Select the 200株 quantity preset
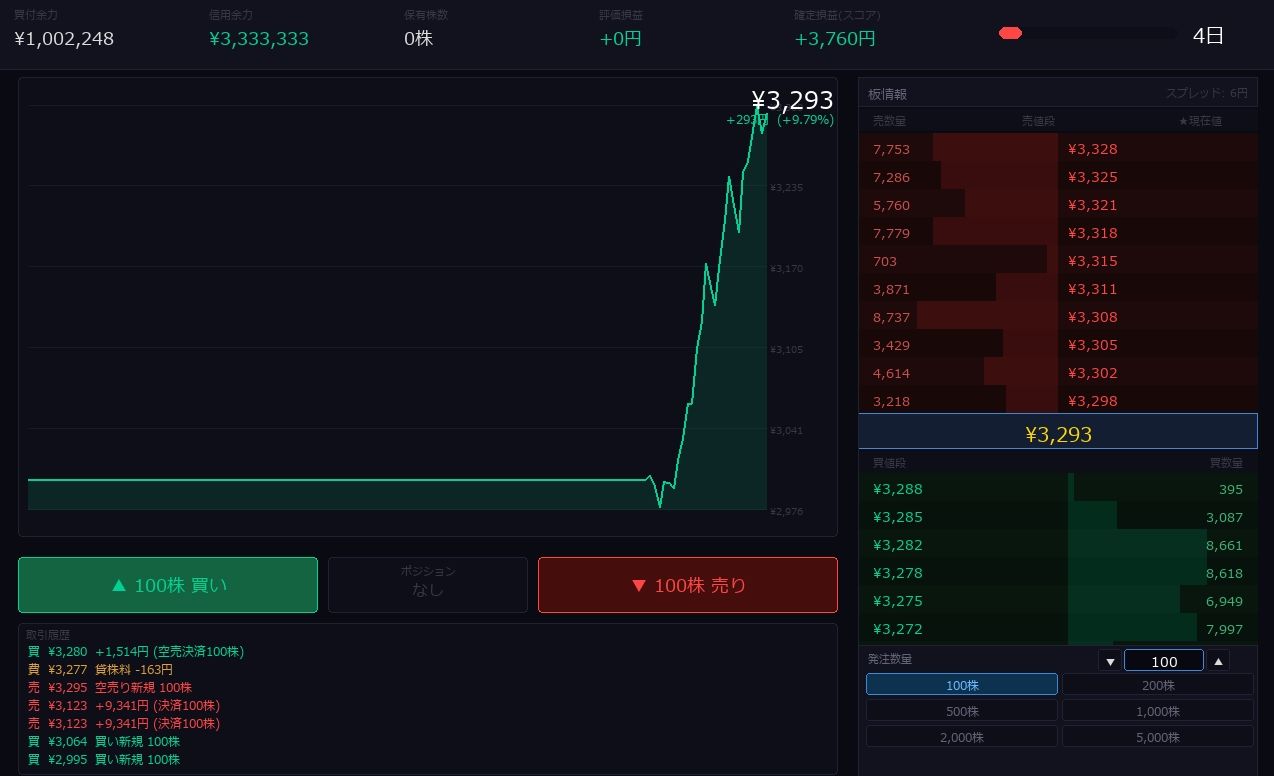Image resolution: width=1274 pixels, height=776 pixels. coord(1158,685)
